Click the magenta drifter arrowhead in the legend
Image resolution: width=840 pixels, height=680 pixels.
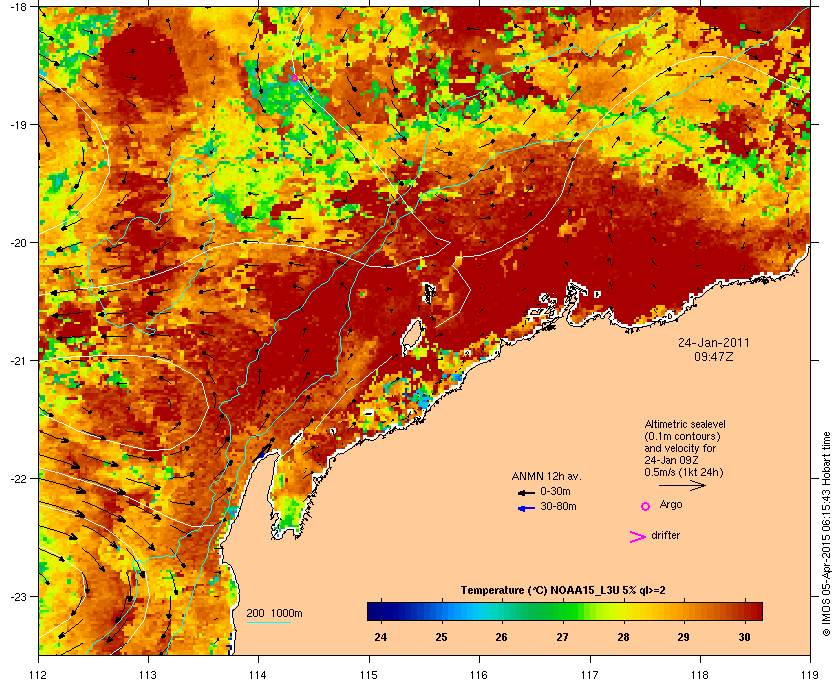637,537
